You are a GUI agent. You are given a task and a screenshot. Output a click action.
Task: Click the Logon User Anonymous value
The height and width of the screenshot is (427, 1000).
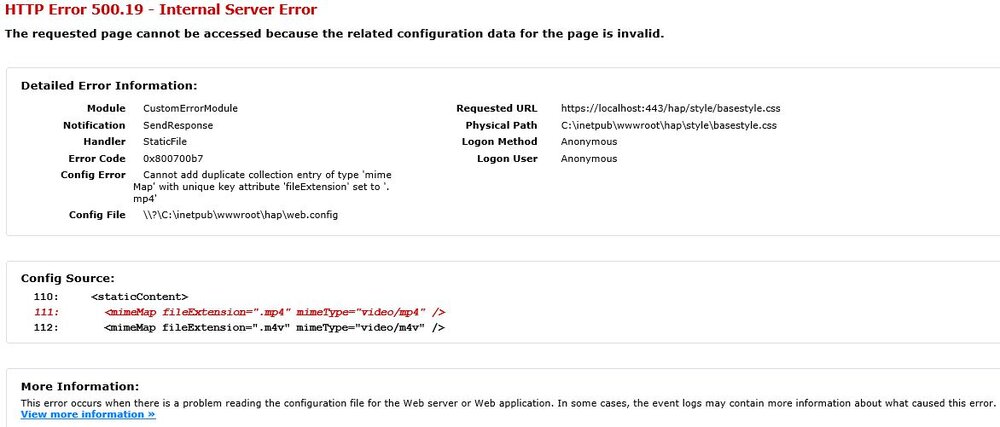click(589, 159)
